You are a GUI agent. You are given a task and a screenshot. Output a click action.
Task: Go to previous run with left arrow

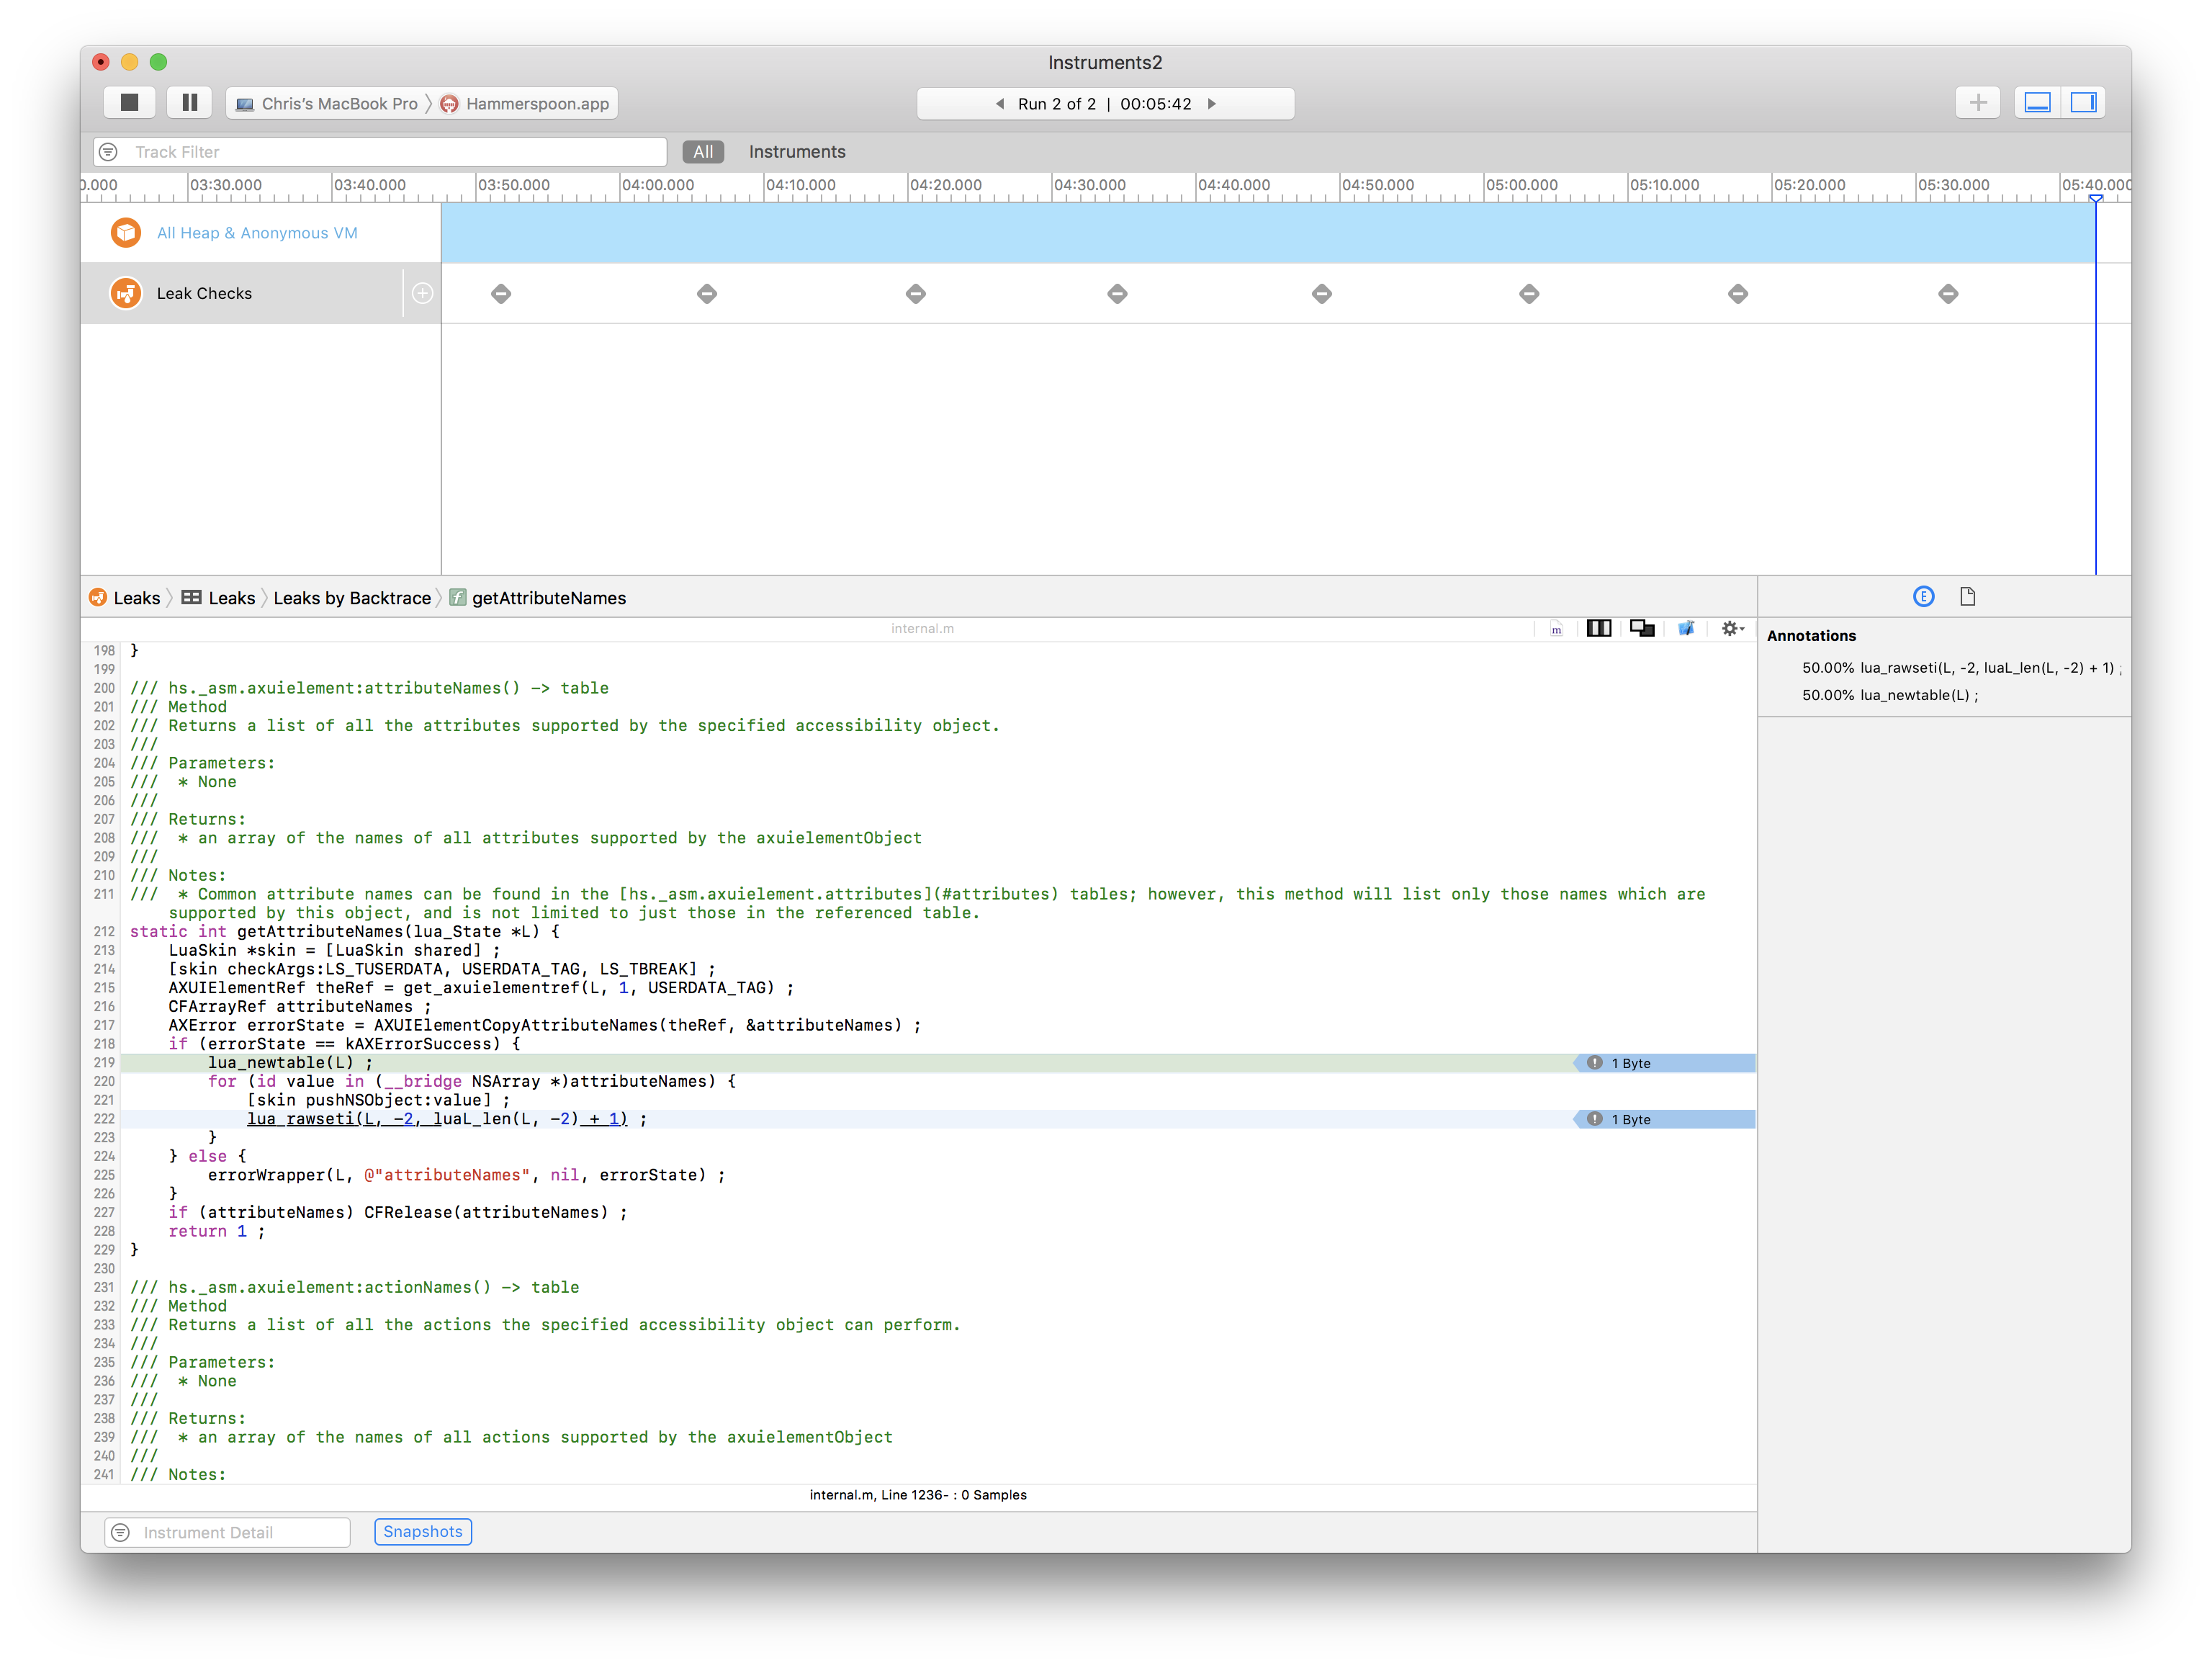tap(999, 103)
